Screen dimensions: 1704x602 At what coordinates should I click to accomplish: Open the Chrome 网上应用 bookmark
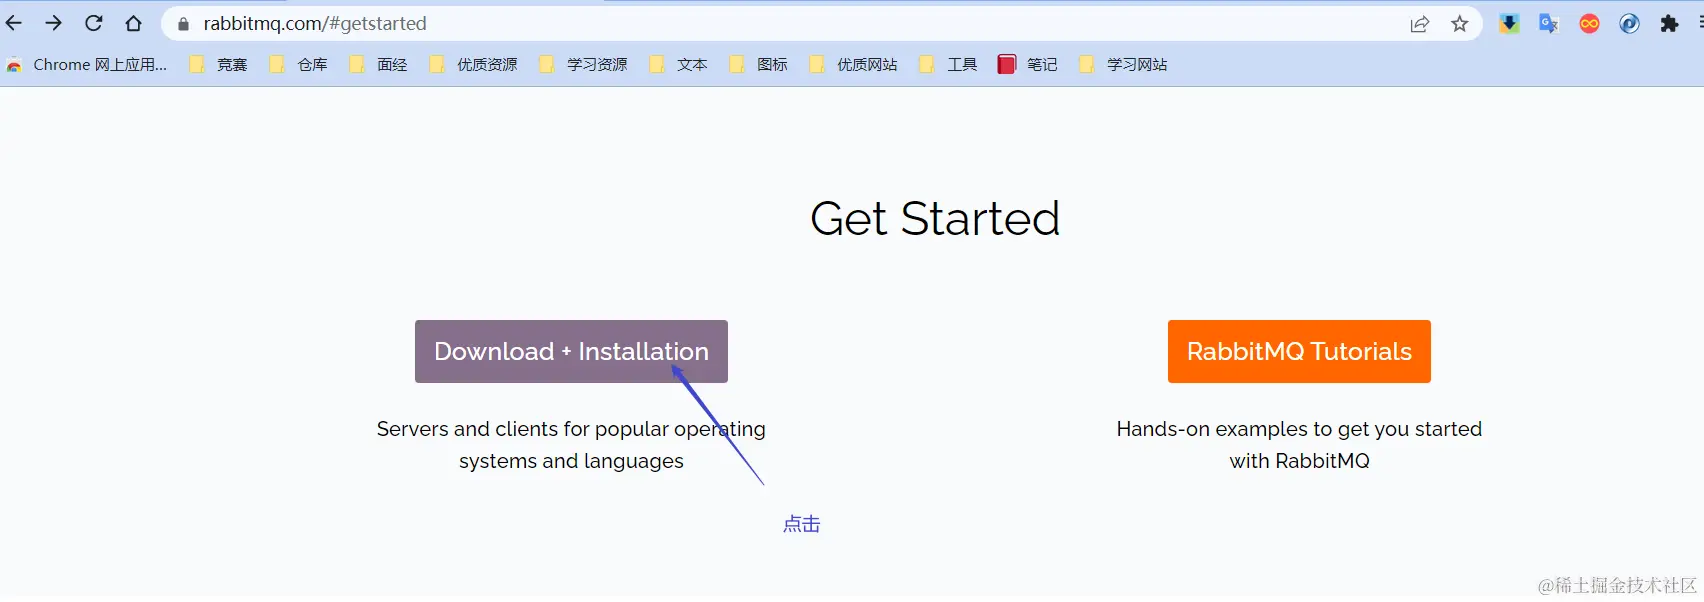click(x=86, y=65)
